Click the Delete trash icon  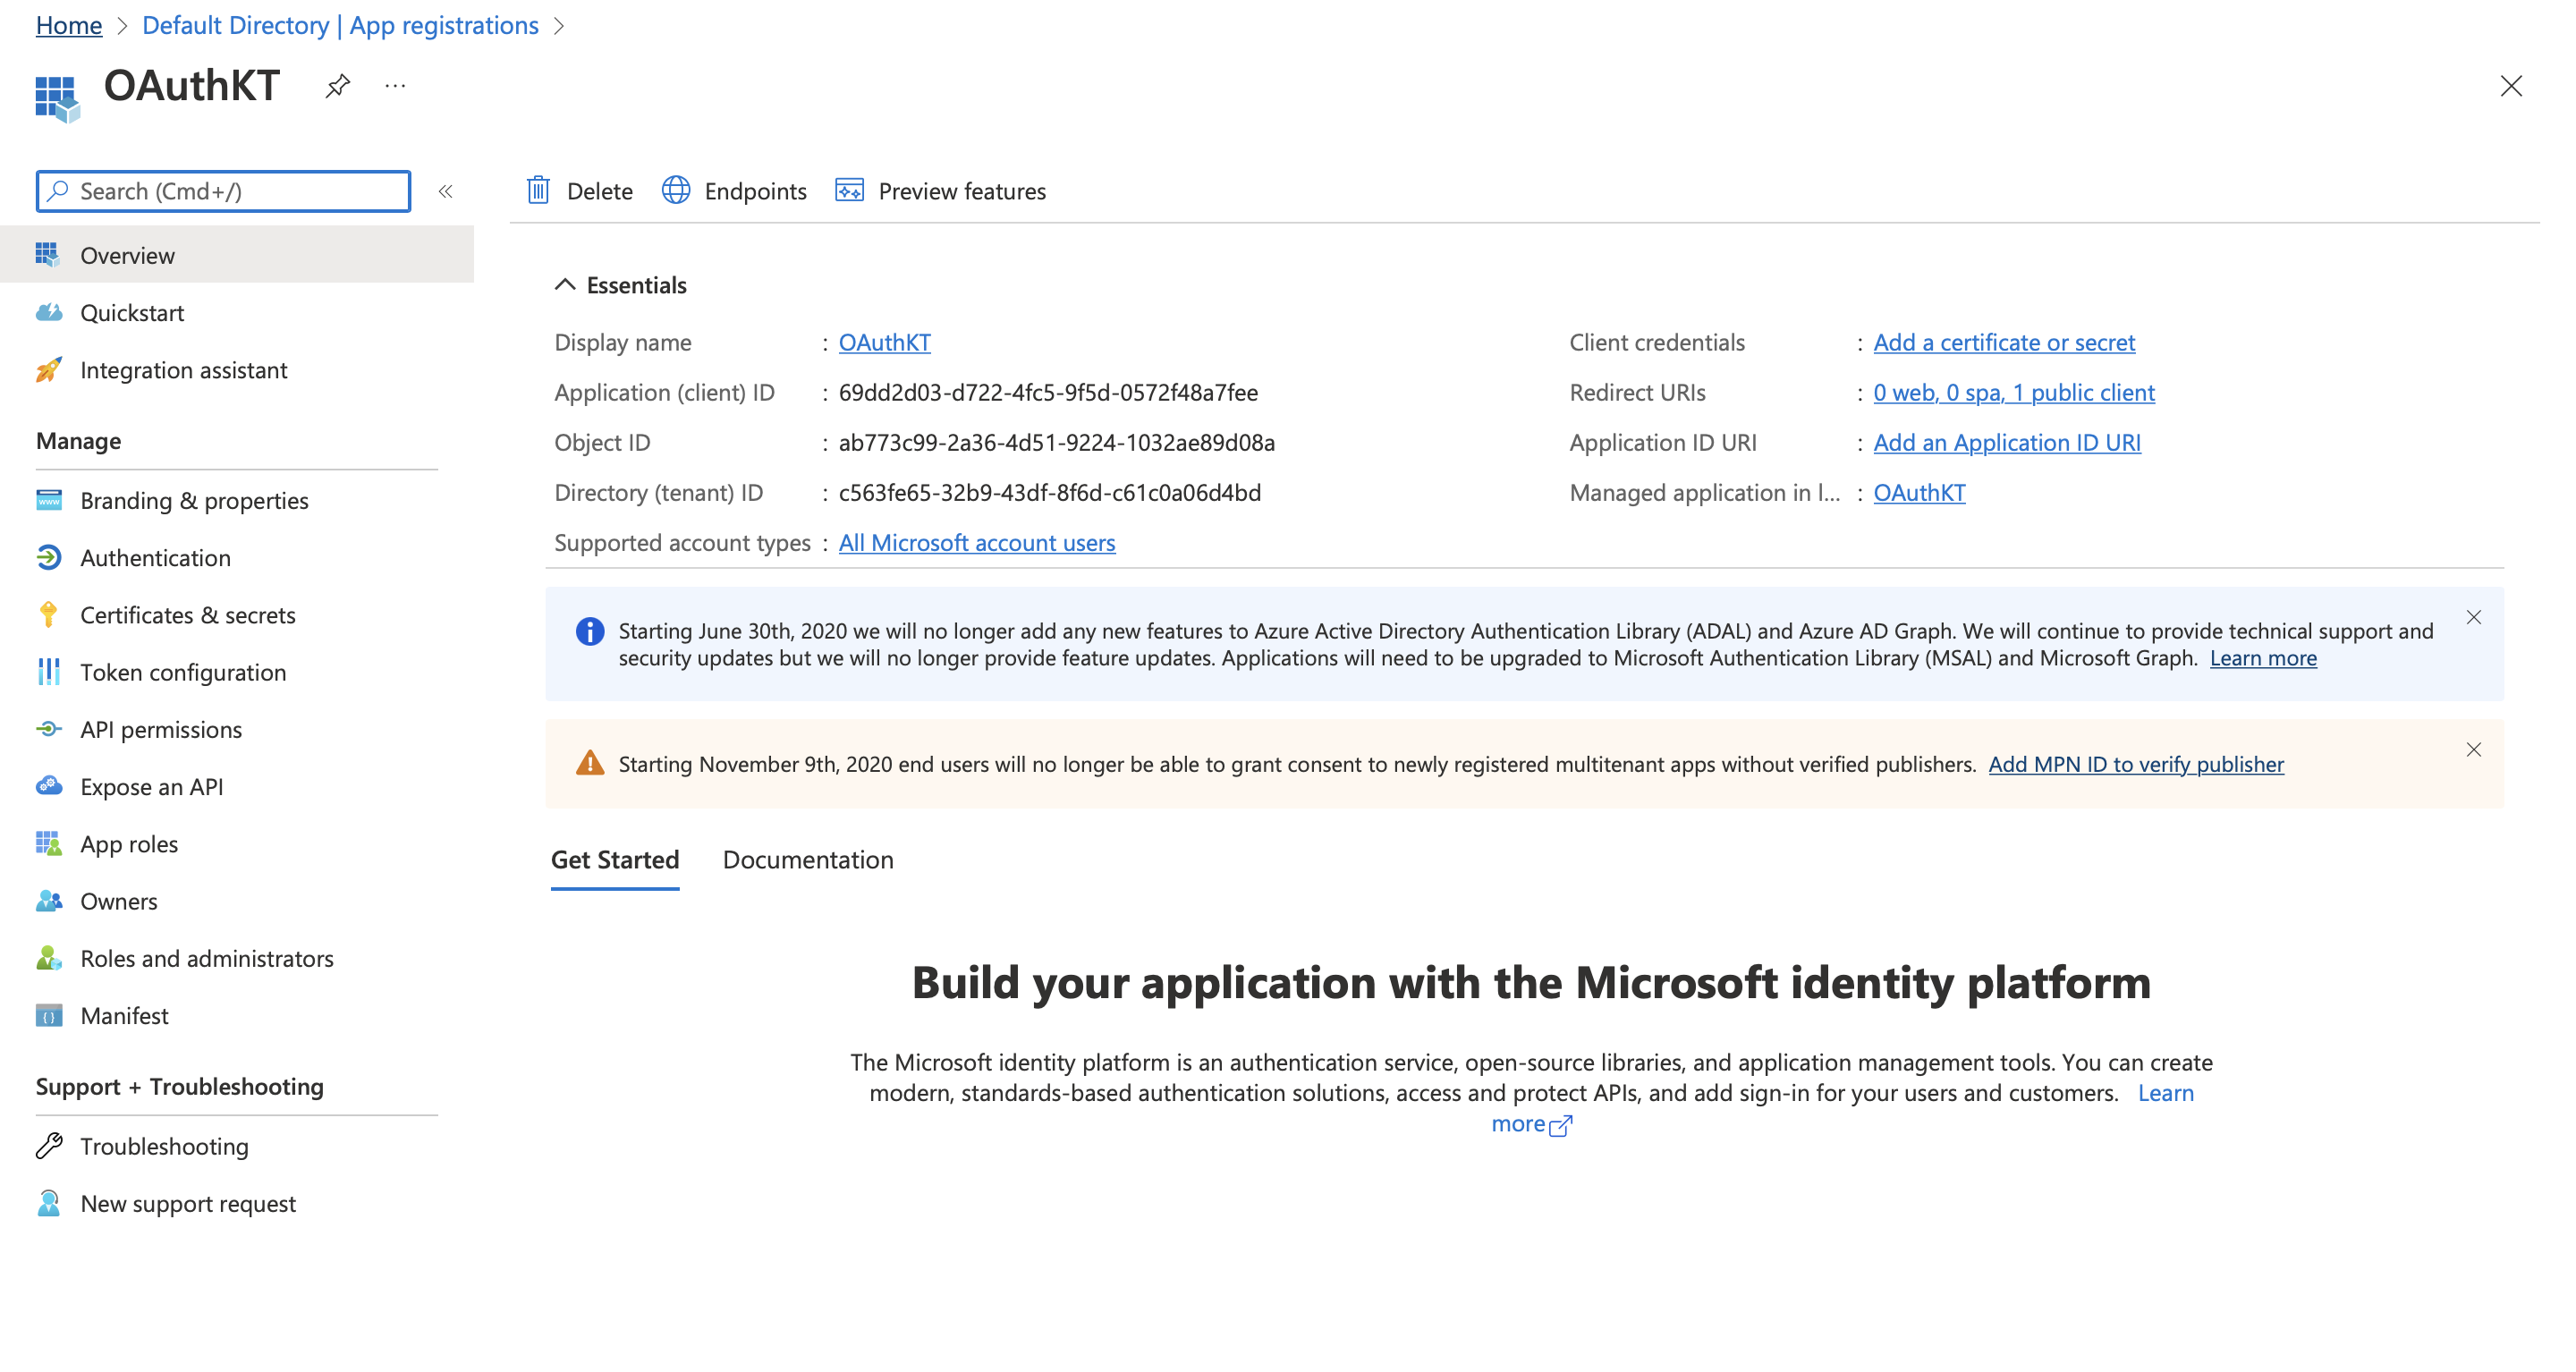(x=538, y=190)
